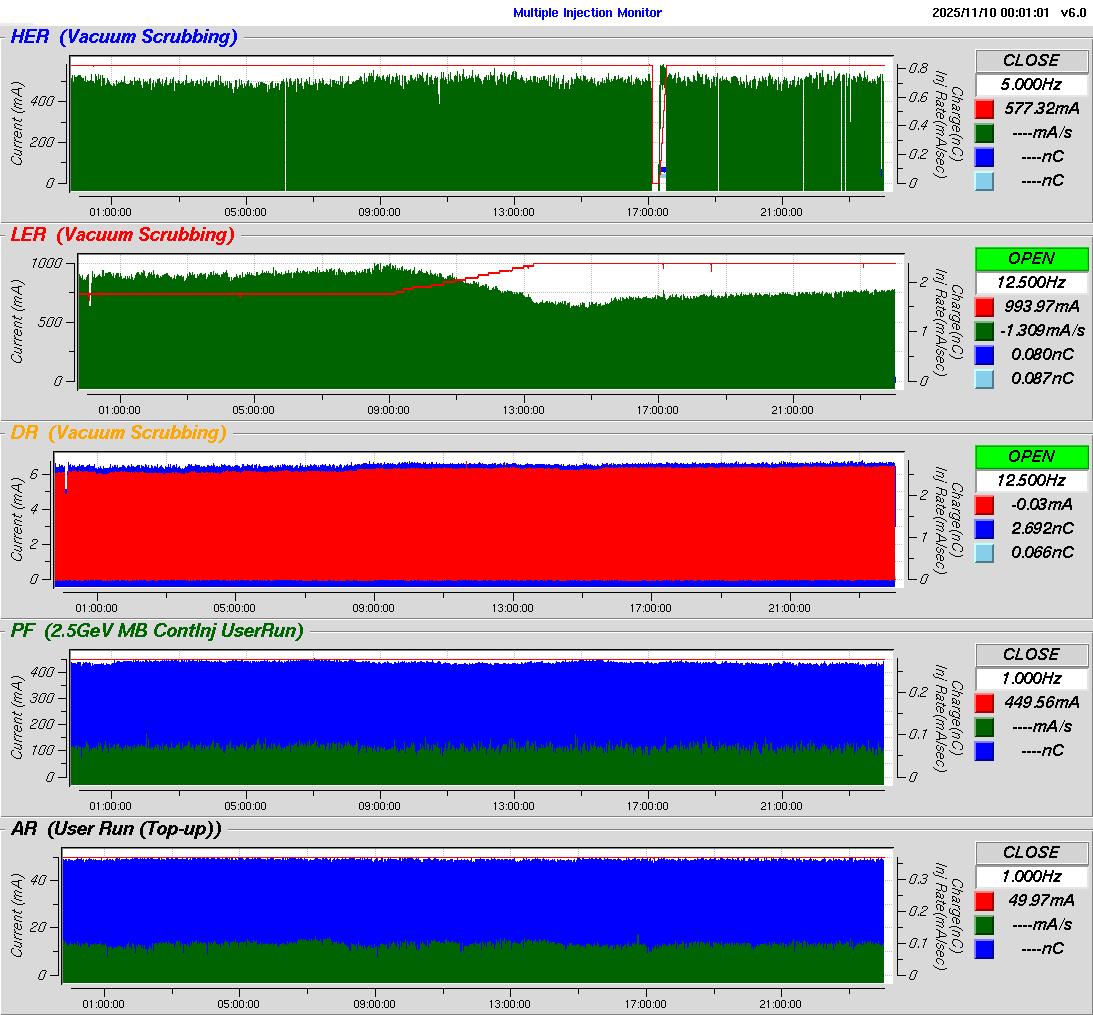Click the red swatch beside -0.03mA in DR
1093x1015 pixels.
pyautogui.click(x=984, y=504)
